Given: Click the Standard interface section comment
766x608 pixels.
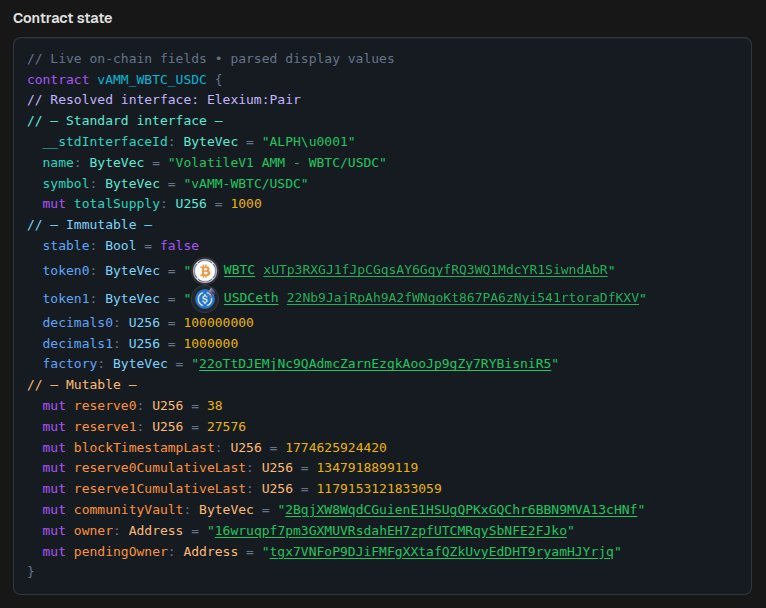Looking at the screenshot, I should coord(125,121).
